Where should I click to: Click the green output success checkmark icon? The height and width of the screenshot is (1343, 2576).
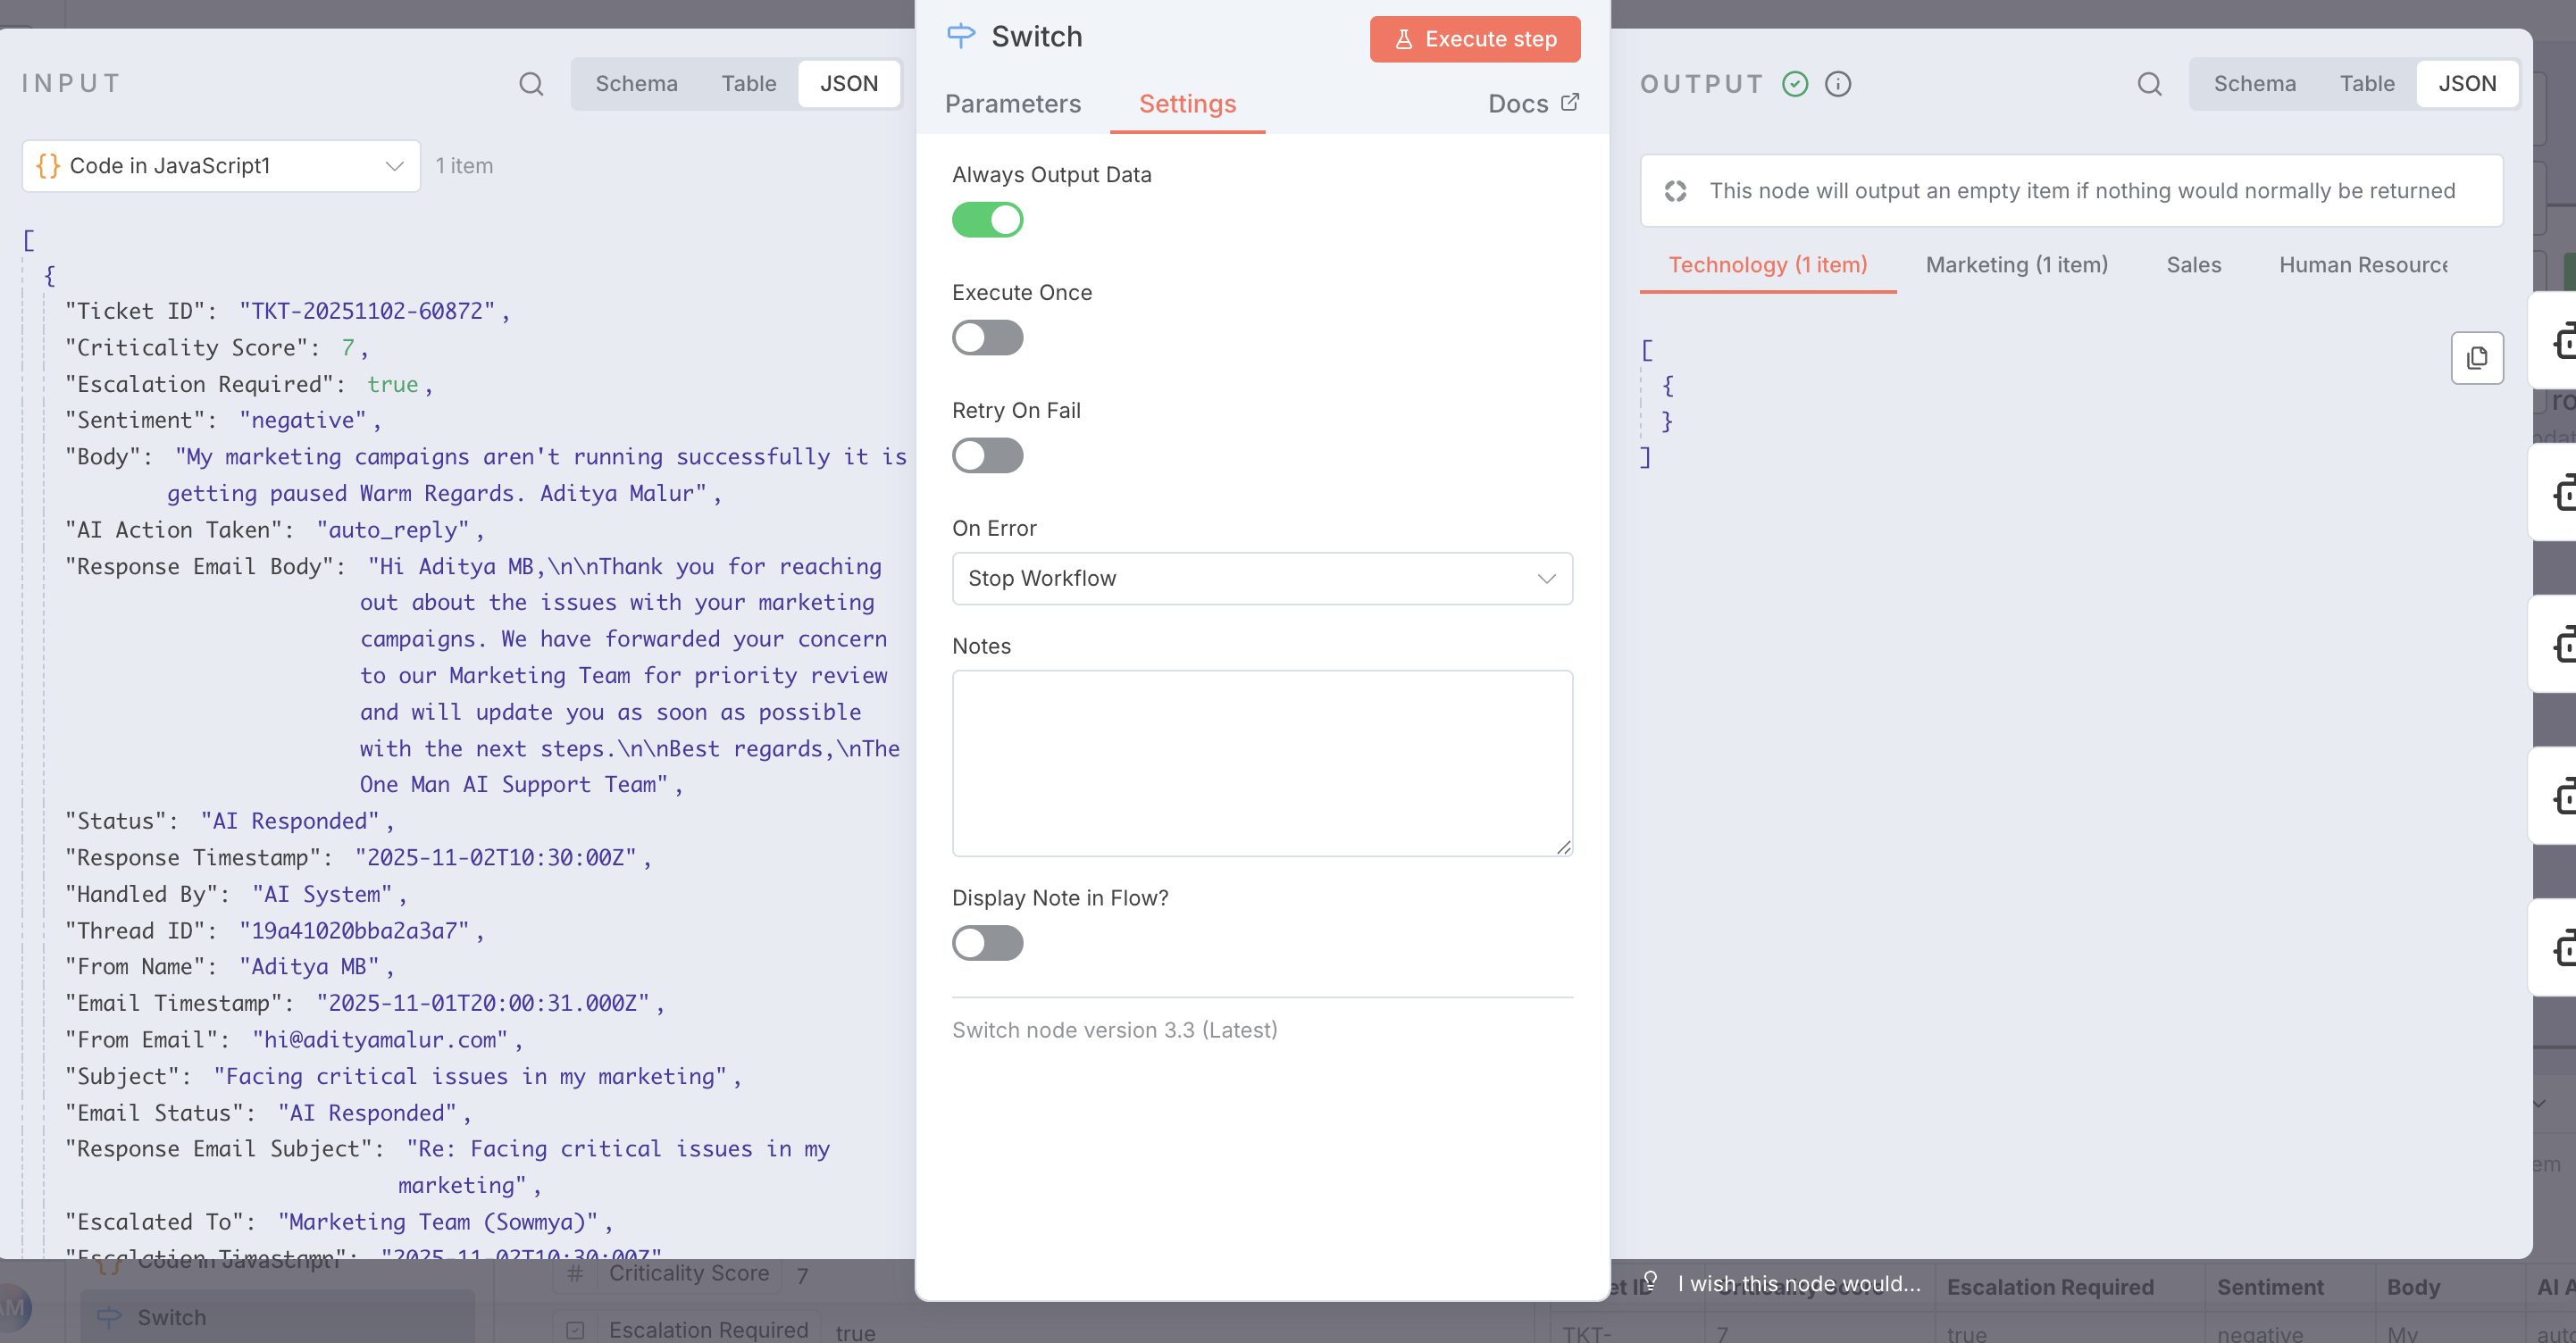[1795, 84]
